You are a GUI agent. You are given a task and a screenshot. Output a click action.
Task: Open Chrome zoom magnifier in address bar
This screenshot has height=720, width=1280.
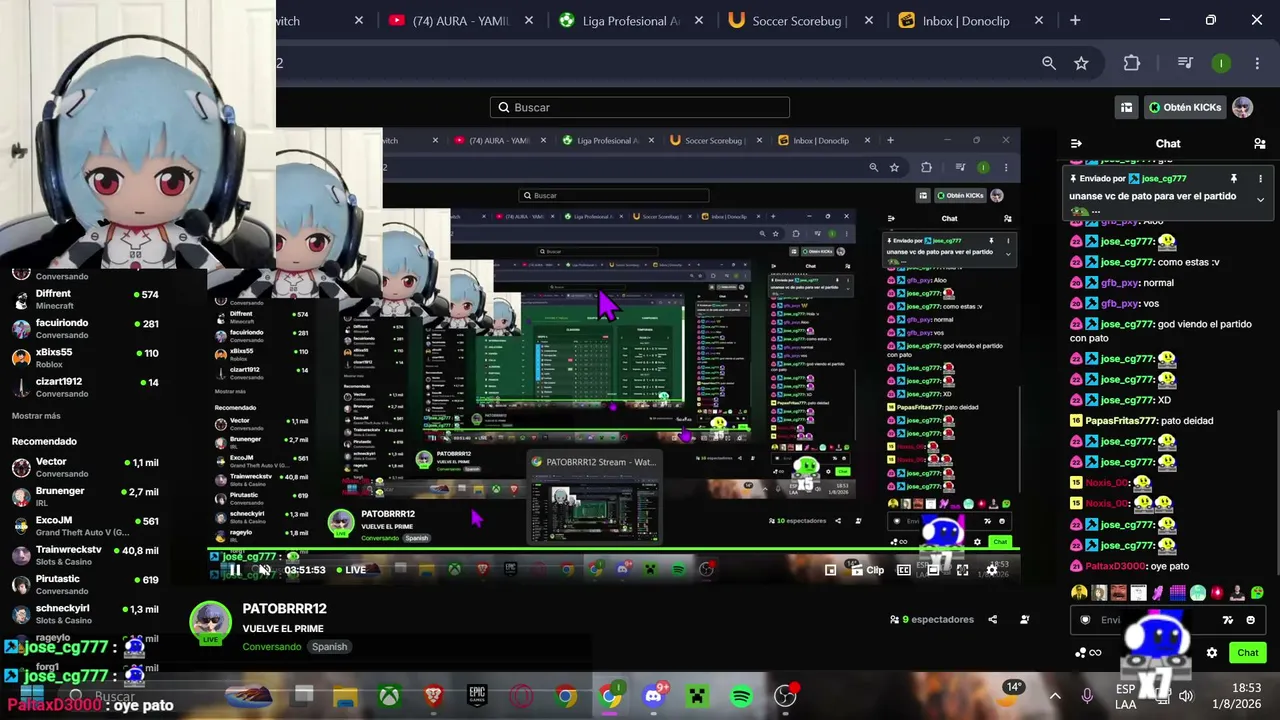1049,63
